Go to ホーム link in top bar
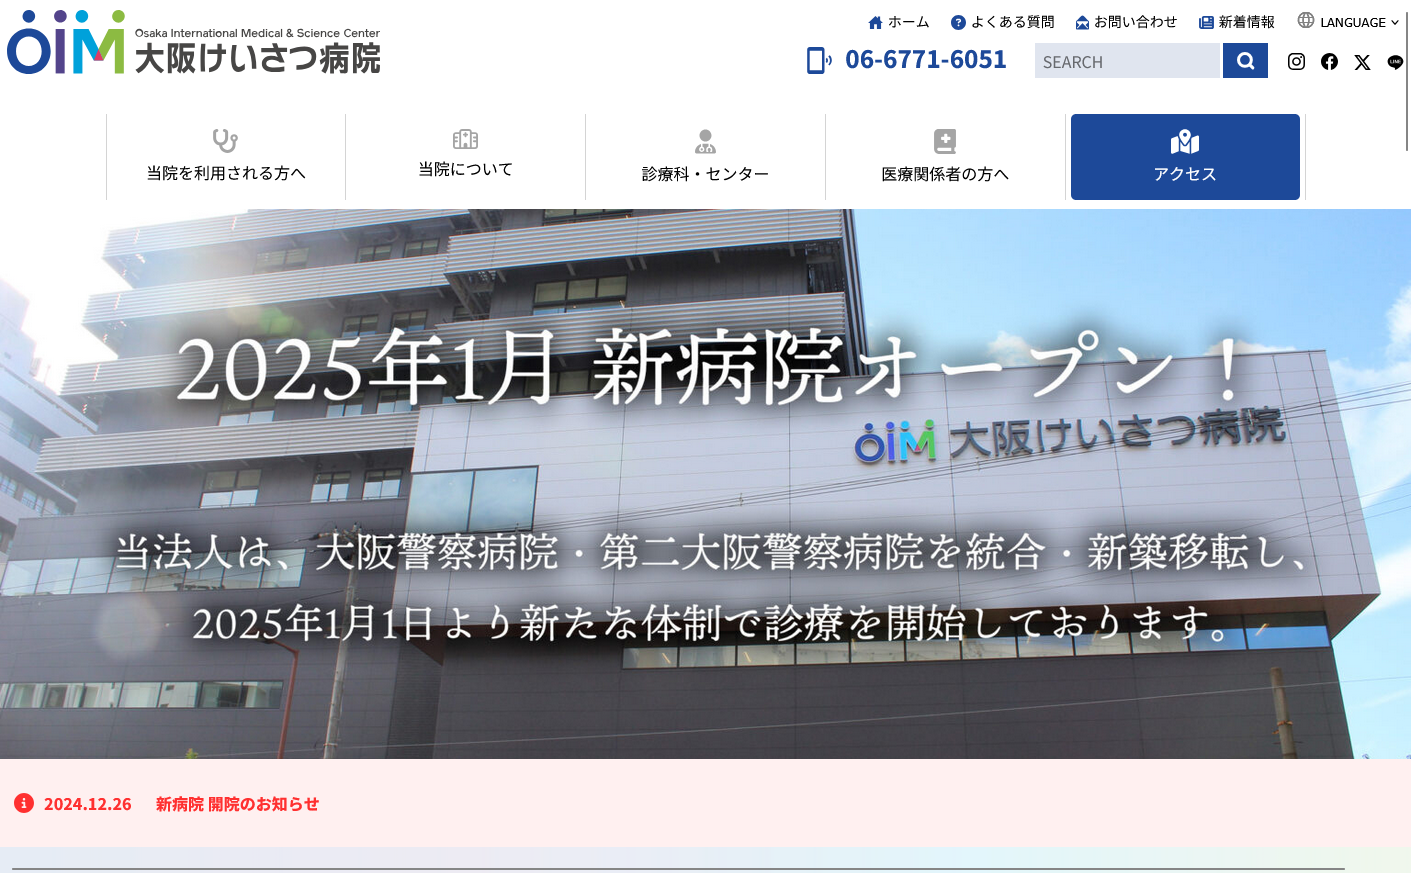This screenshot has height=873, width=1411. (898, 22)
